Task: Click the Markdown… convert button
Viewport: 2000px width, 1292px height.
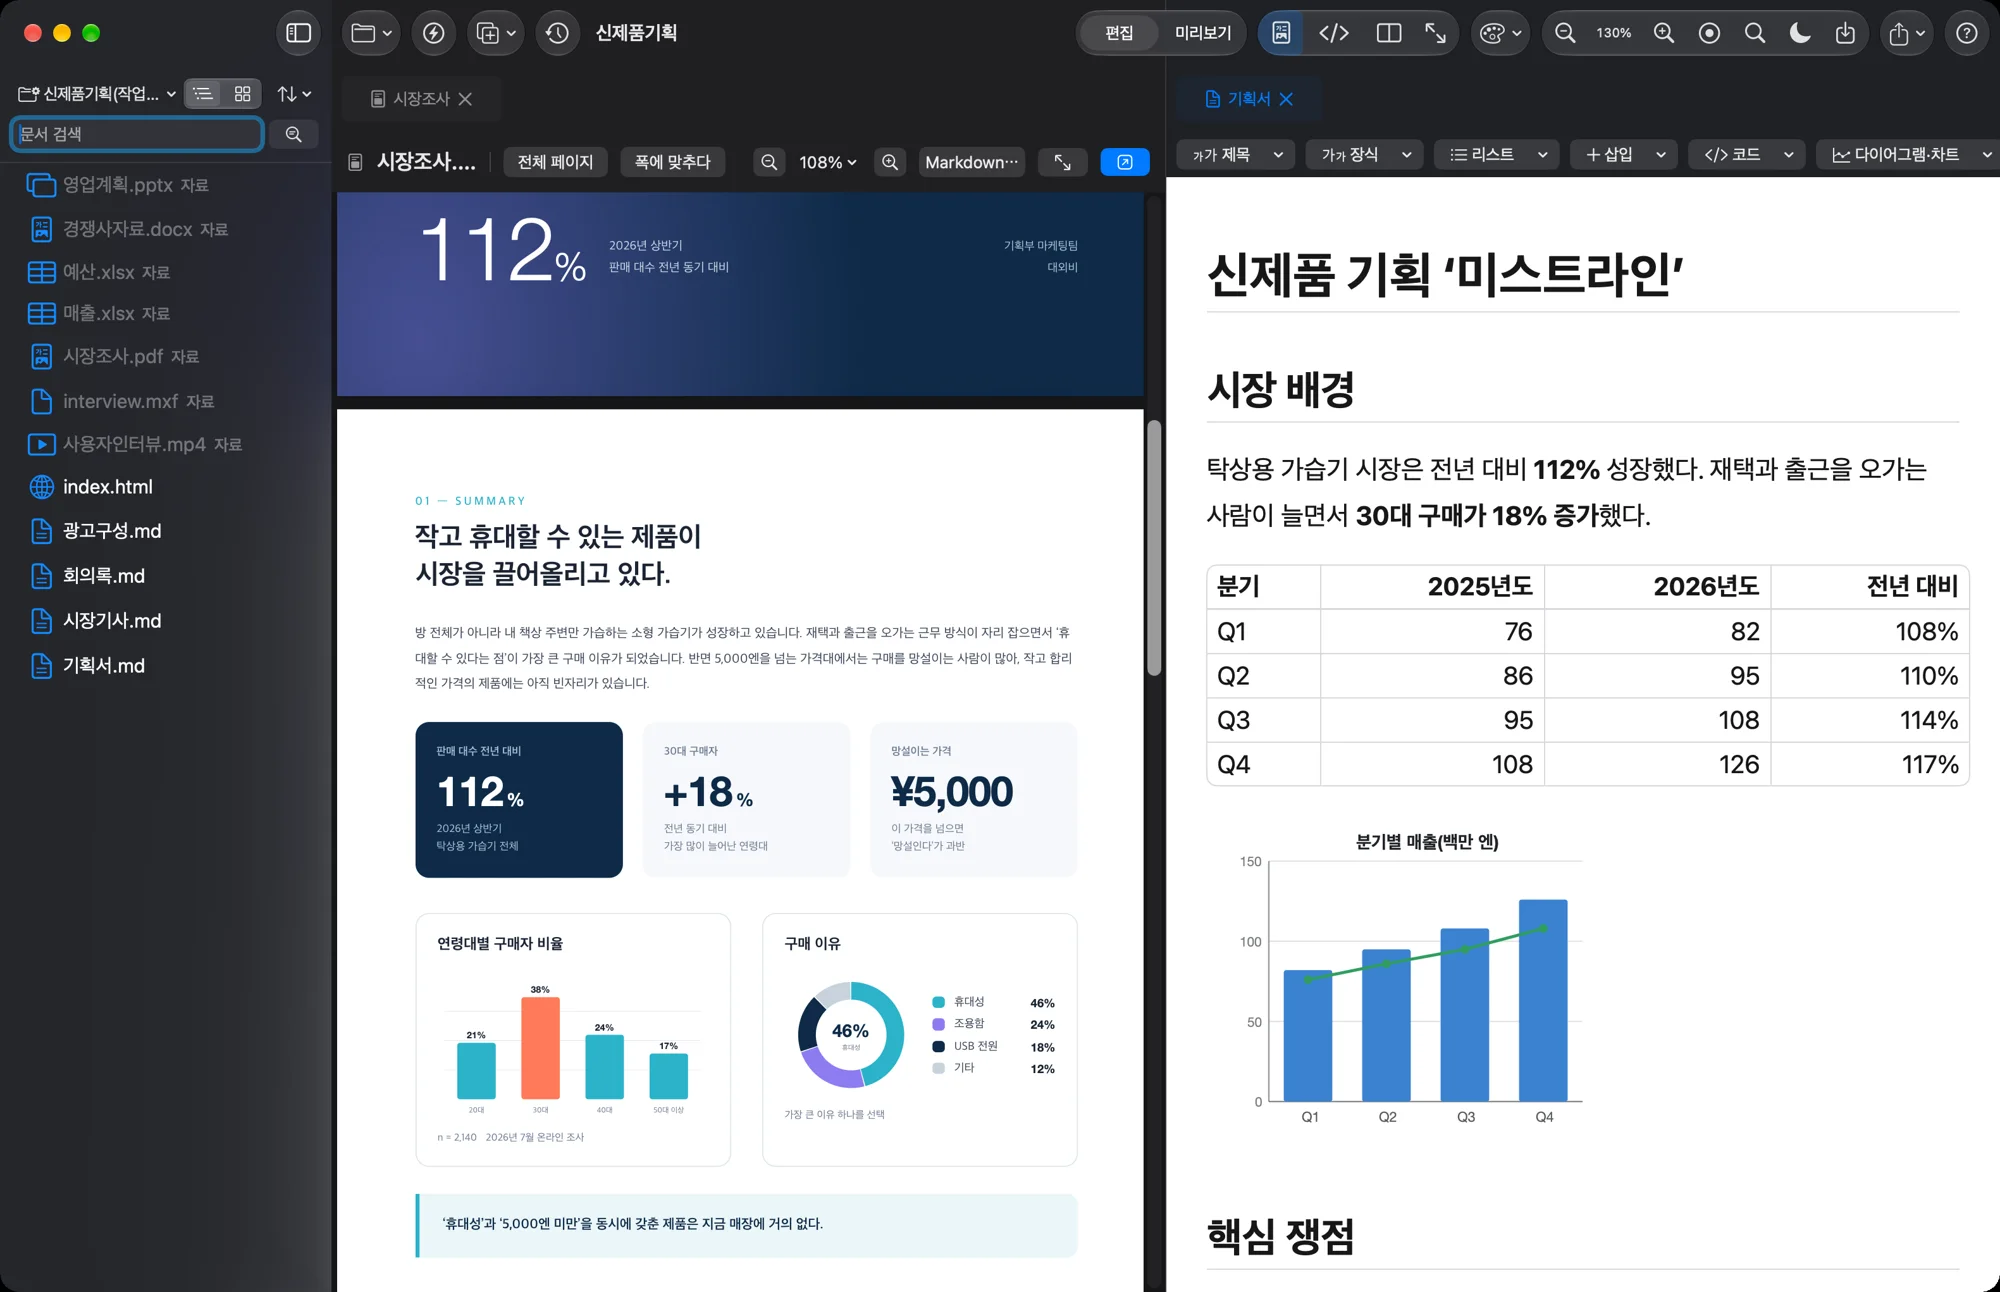Action: 972,162
